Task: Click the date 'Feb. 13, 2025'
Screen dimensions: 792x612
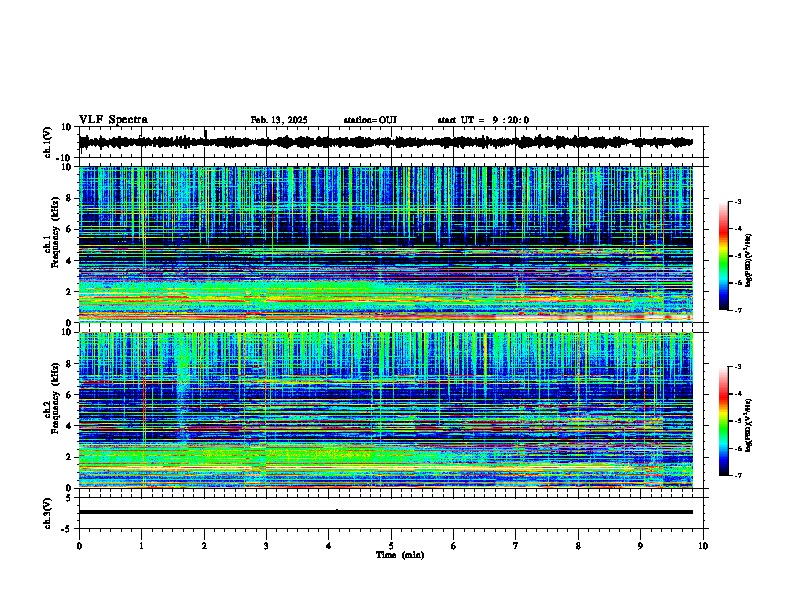Action: pyautogui.click(x=279, y=120)
